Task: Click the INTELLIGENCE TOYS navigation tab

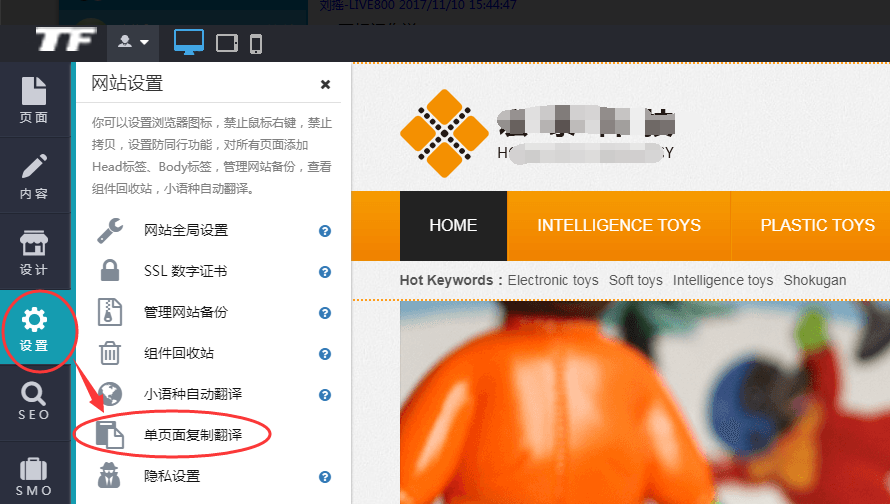Action: point(619,225)
